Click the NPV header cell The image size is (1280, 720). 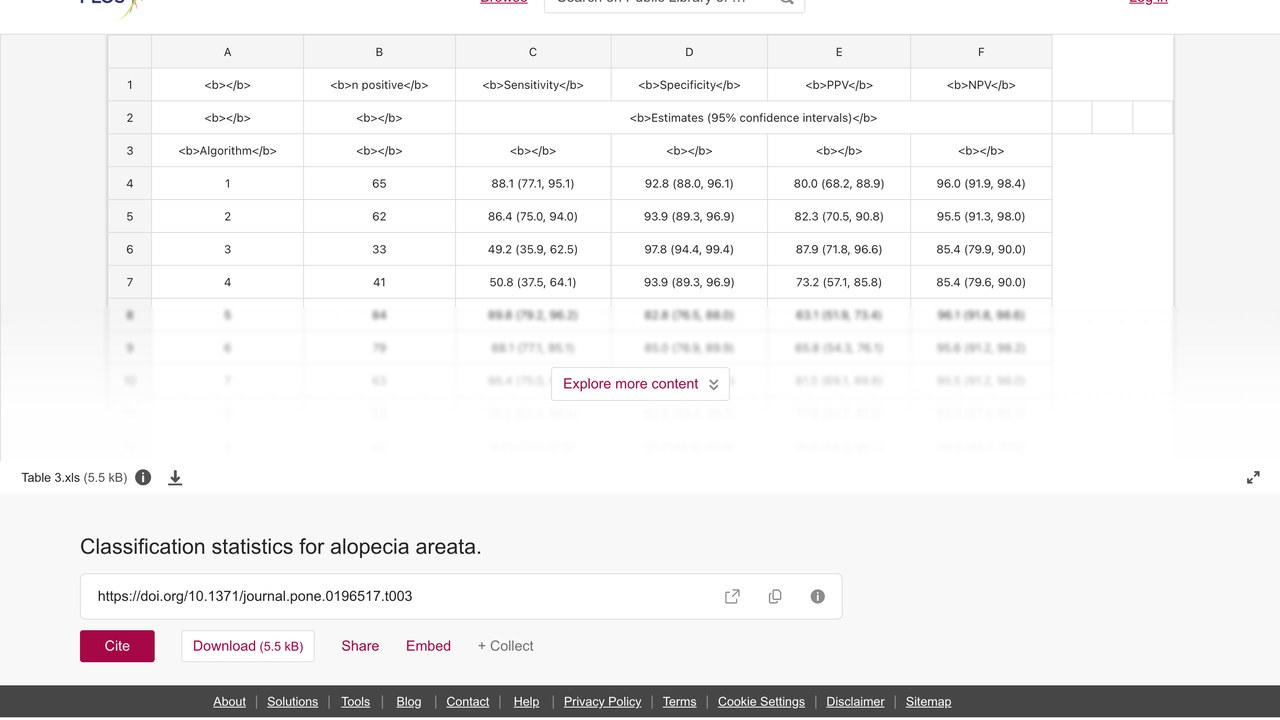981,85
